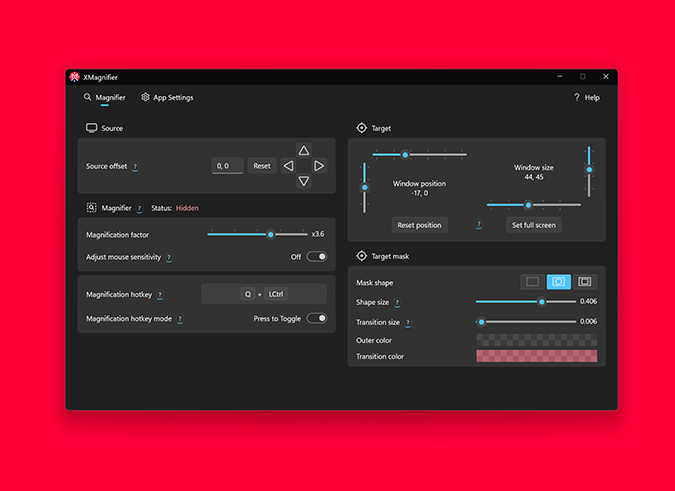
Task: Click Set full screen button
Action: click(533, 225)
